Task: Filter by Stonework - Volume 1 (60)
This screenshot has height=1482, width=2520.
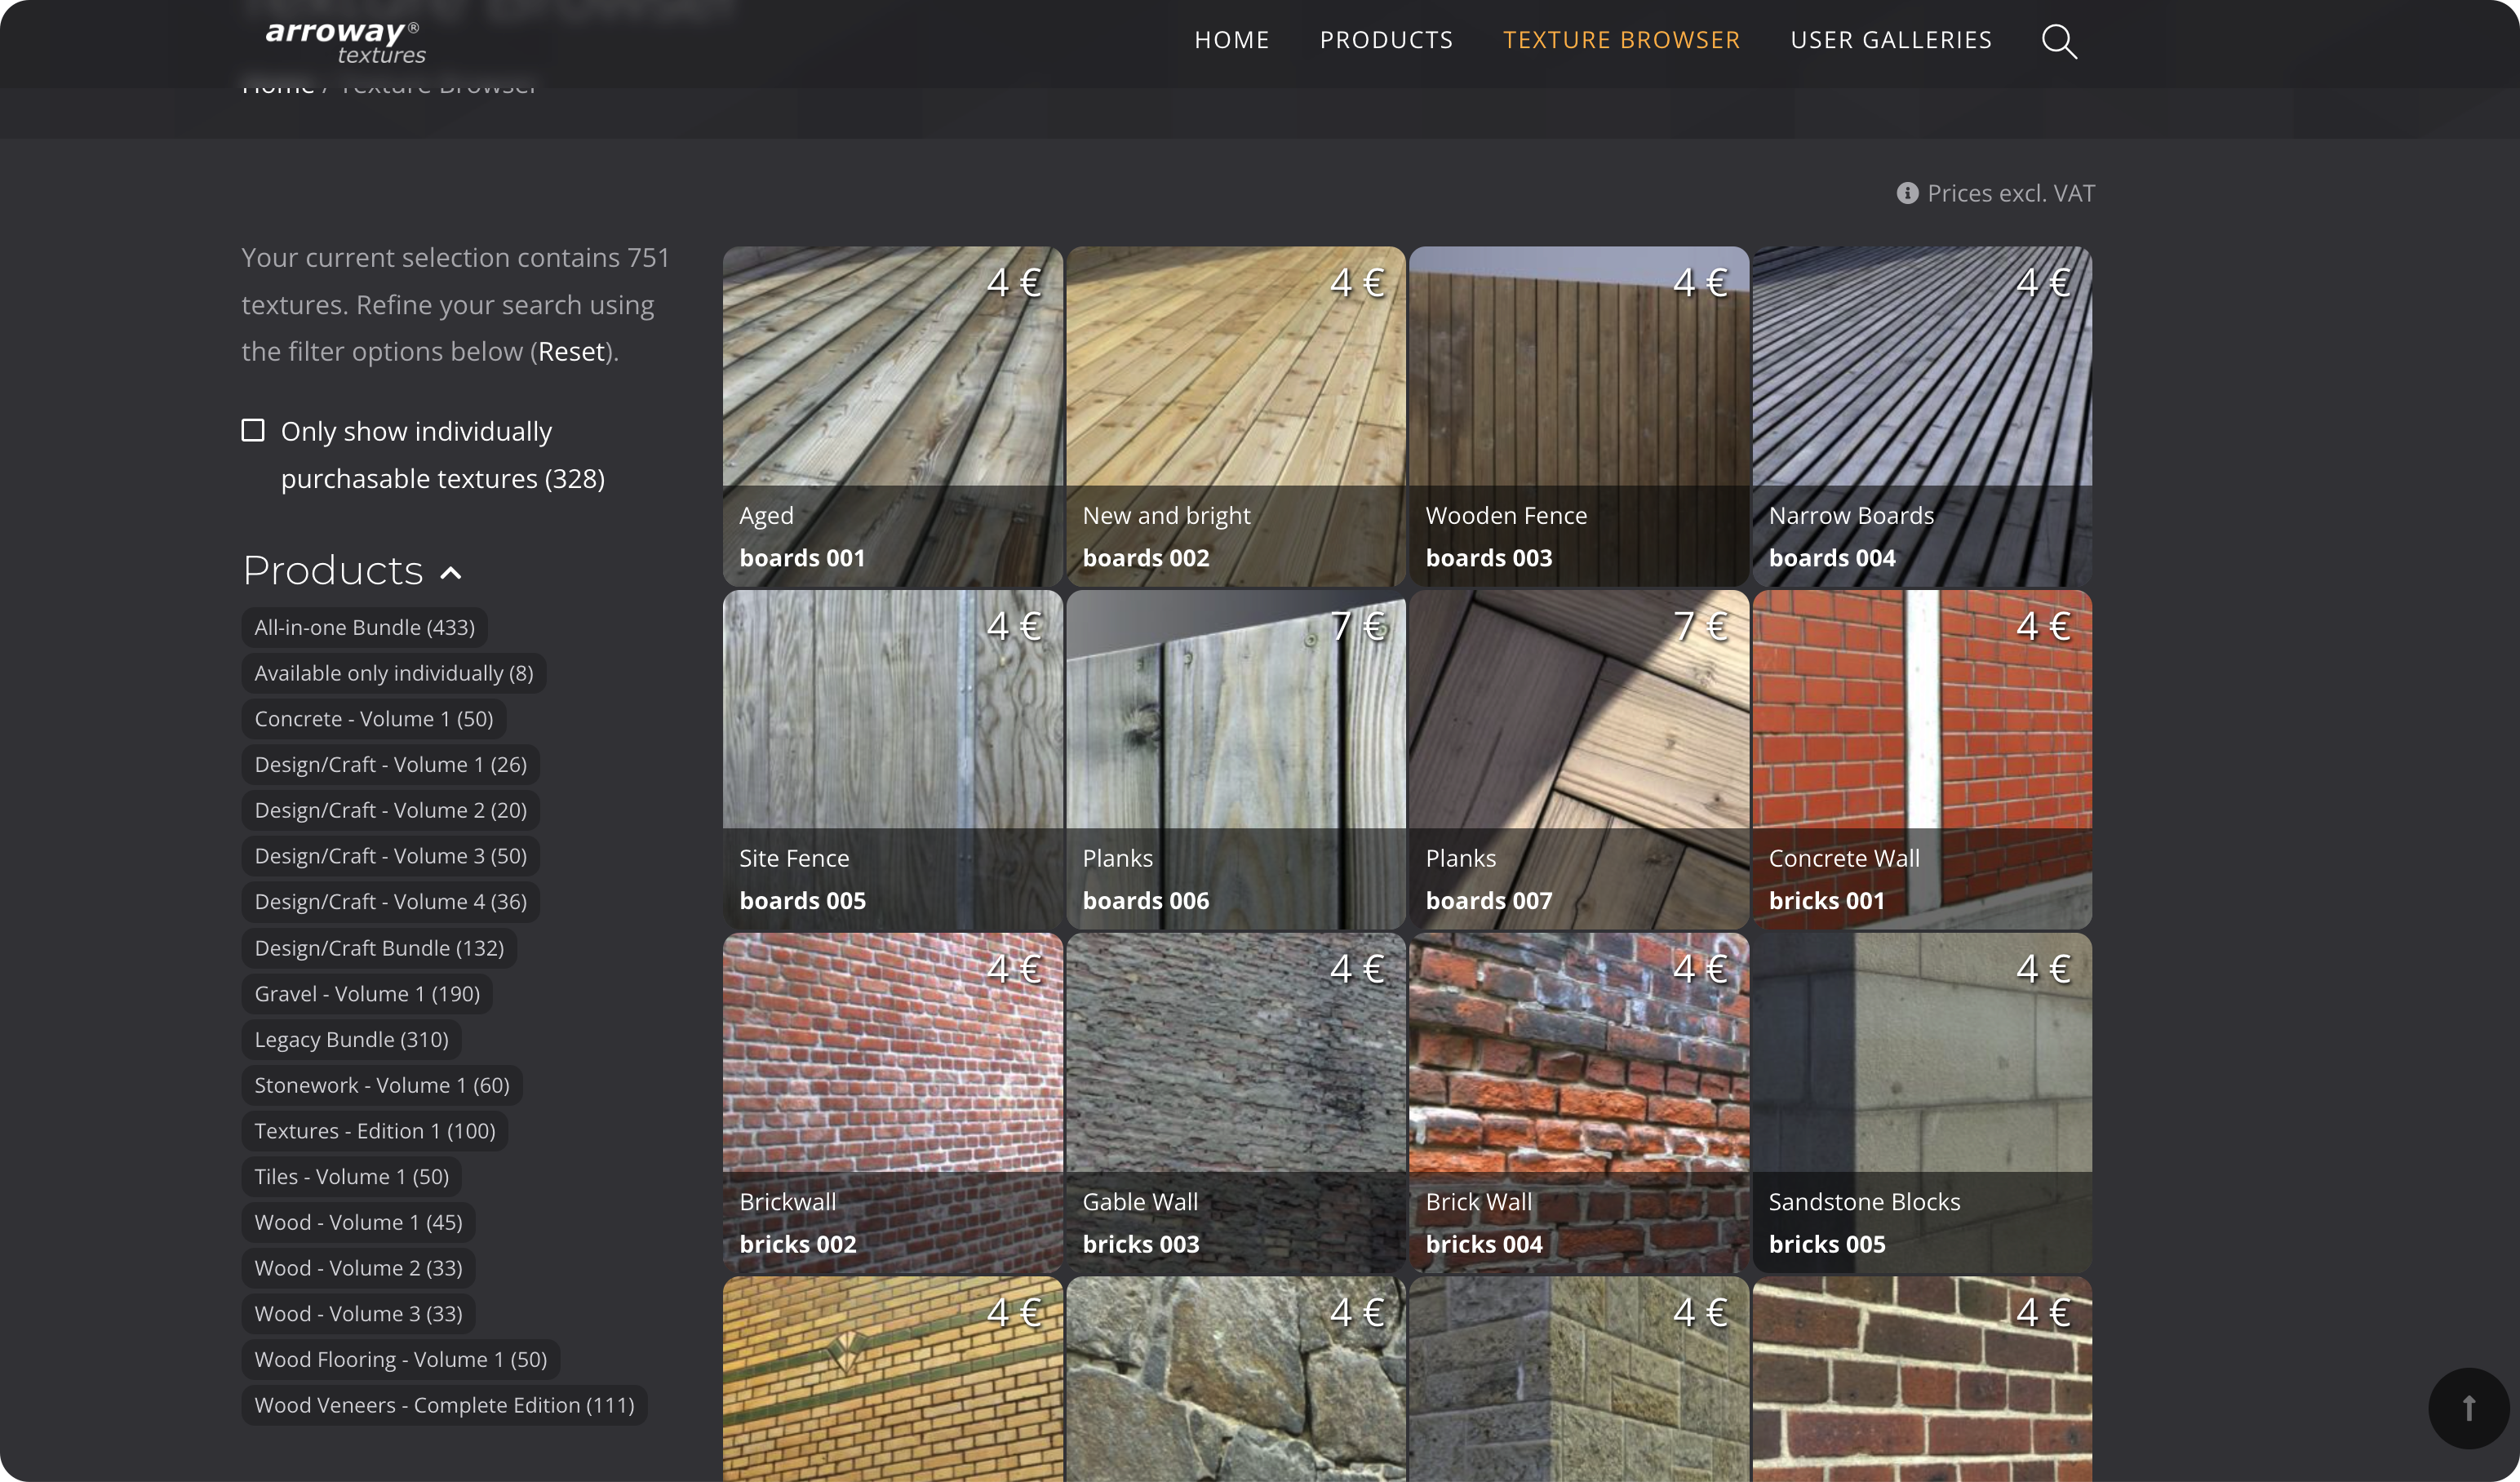Action: (x=382, y=1085)
